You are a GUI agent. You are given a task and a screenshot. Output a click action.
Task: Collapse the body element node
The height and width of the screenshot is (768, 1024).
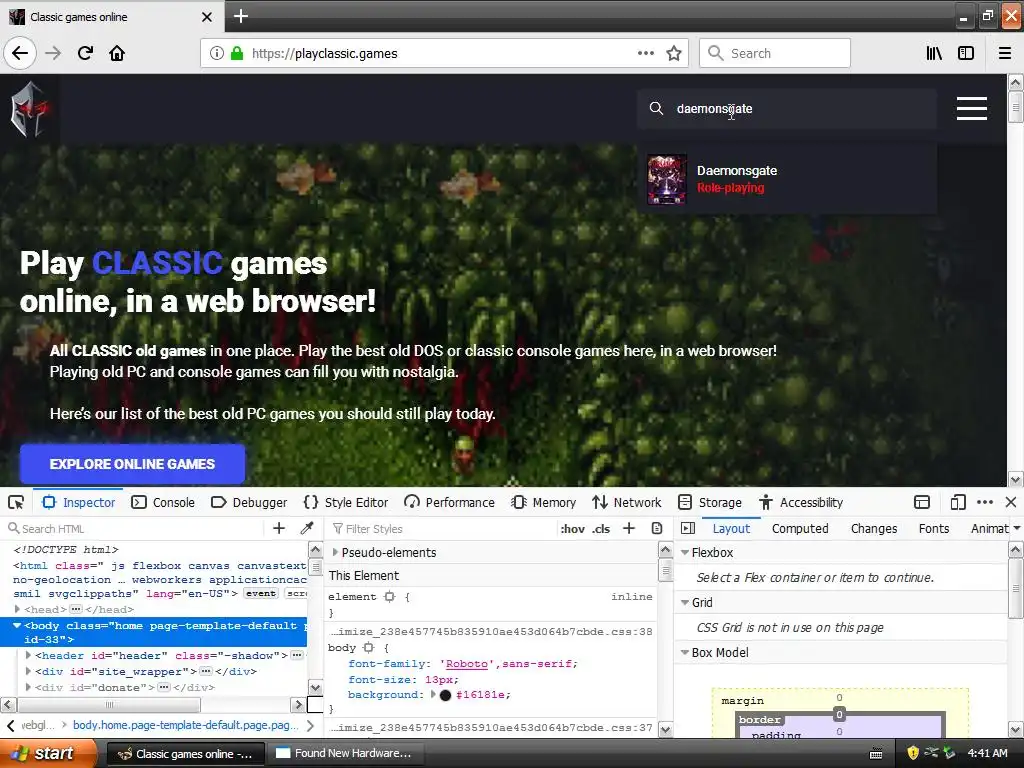(17, 626)
